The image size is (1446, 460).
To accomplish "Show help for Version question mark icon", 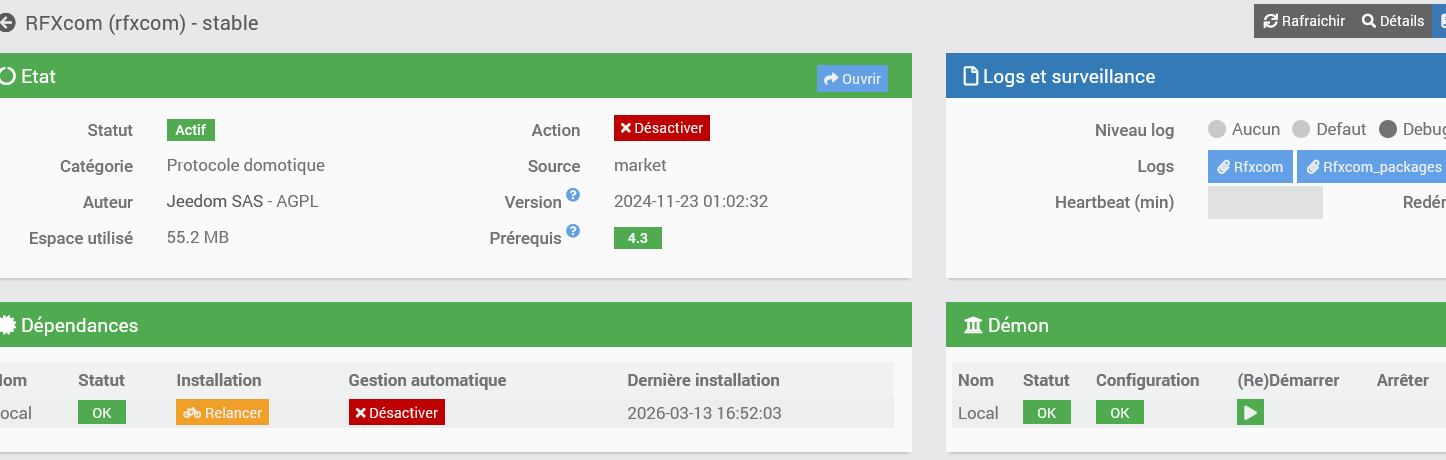I will coord(573,194).
